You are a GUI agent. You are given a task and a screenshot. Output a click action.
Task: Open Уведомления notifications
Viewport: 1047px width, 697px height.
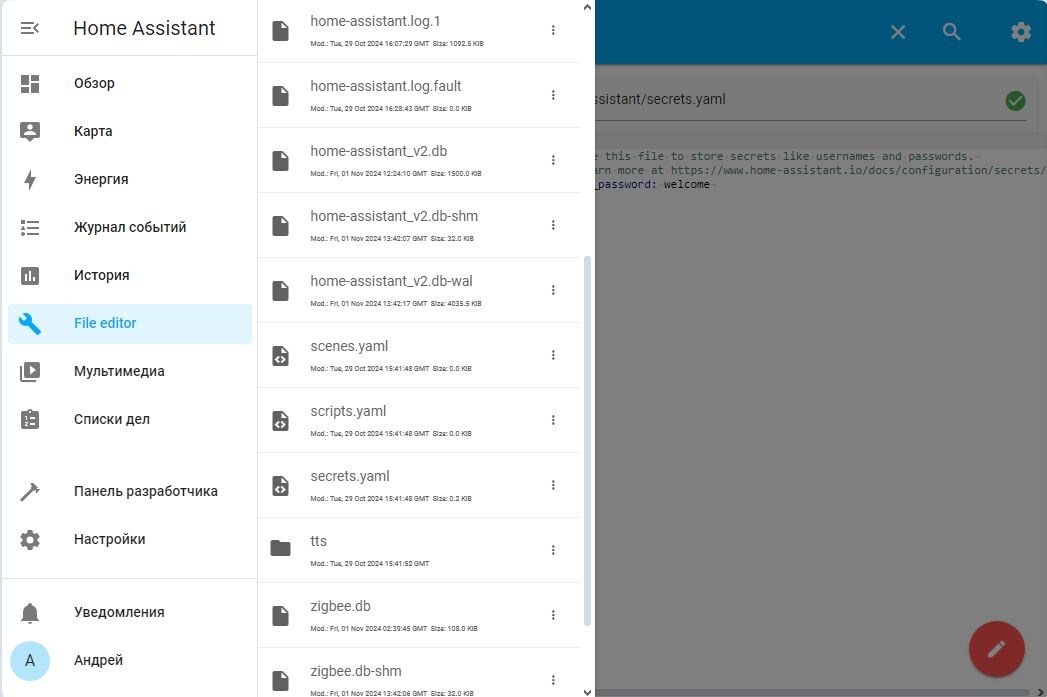click(x=130, y=613)
